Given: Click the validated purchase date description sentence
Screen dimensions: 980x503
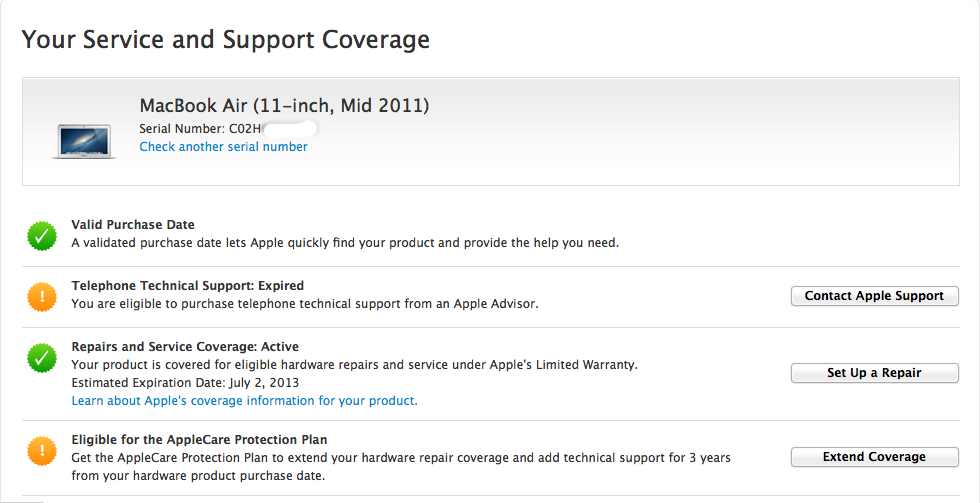Looking at the screenshot, I should pyautogui.click(x=345, y=242).
